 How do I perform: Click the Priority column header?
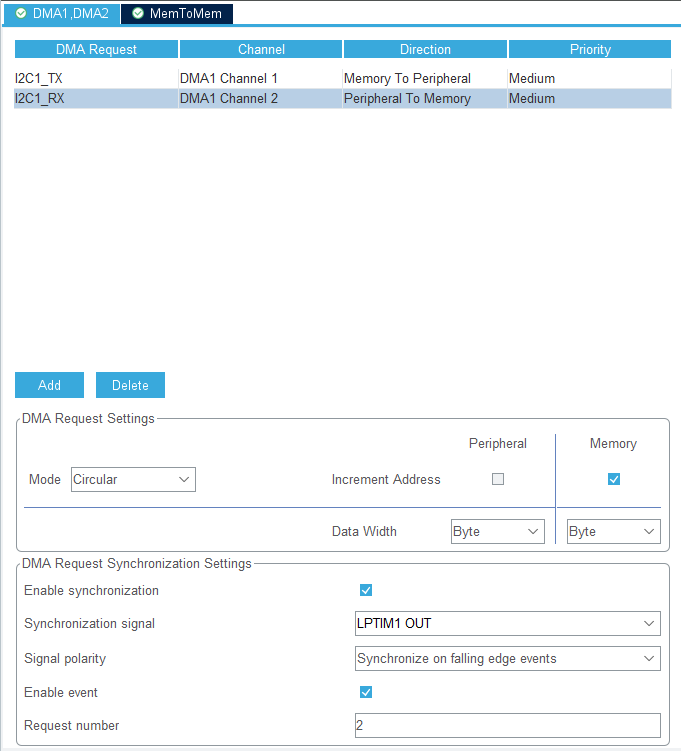pos(590,49)
